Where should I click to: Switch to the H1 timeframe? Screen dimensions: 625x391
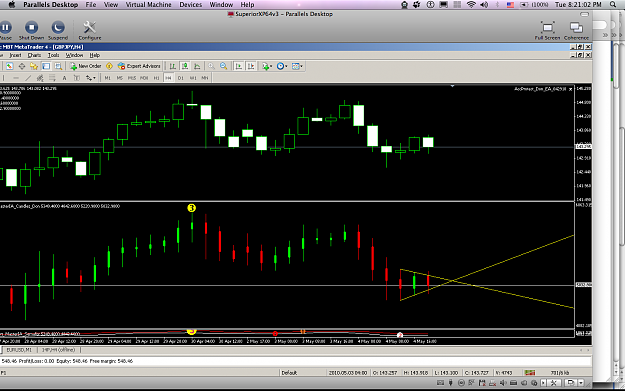click(x=156, y=78)
